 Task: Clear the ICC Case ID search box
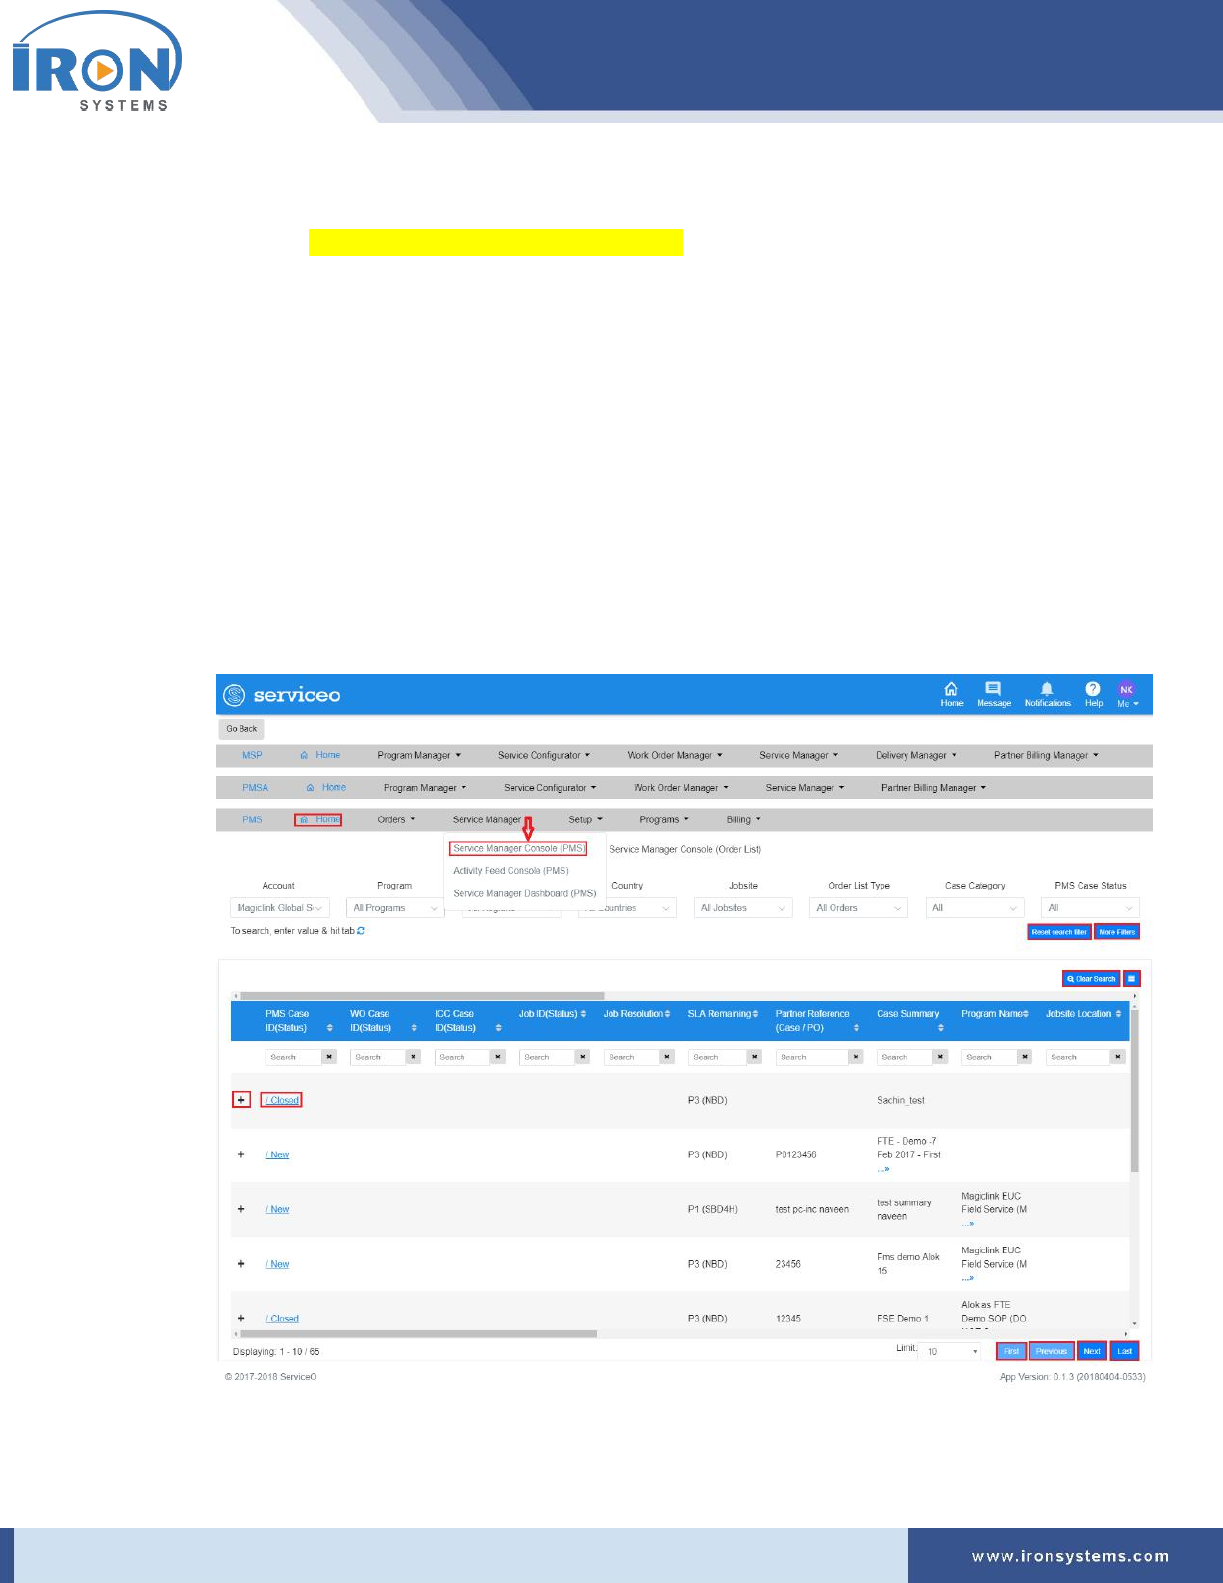(498, 1057)
